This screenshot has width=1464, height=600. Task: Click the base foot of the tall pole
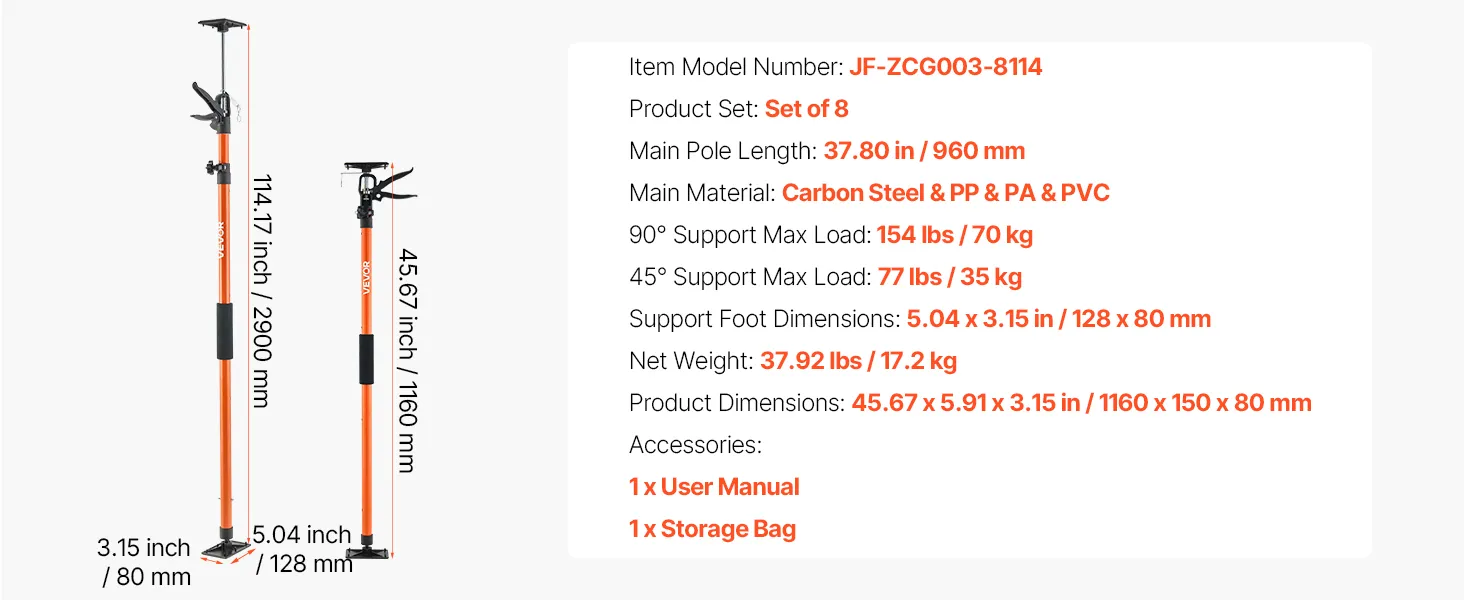(225, 549)
